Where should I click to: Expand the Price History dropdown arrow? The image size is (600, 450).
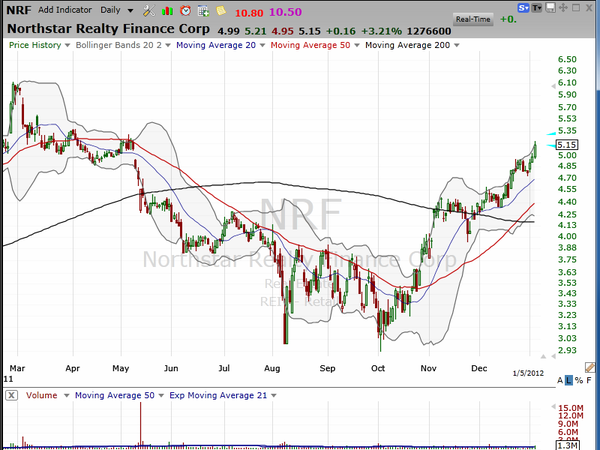click(x=67, y=46)
